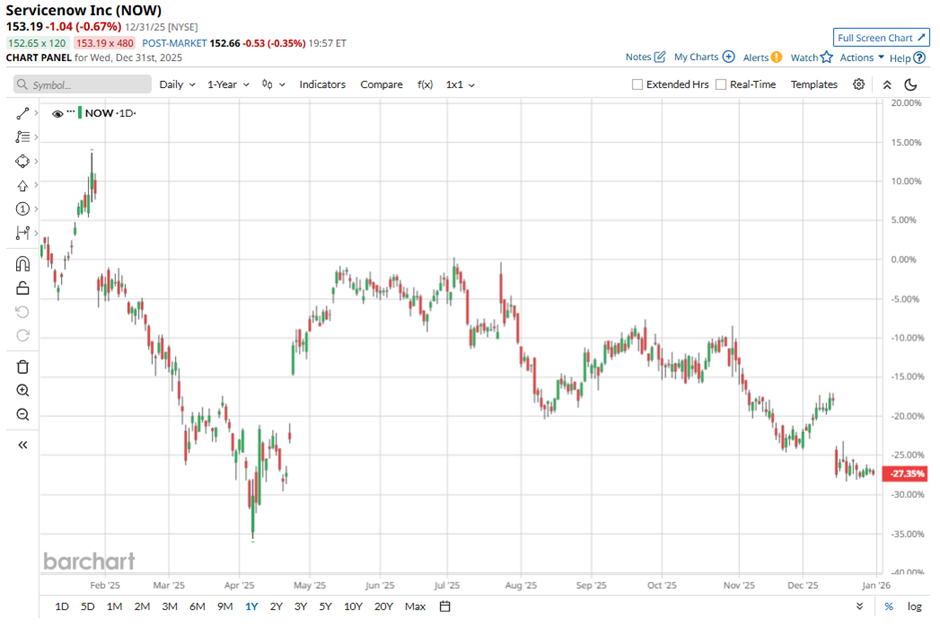This screenshot has width=940, height=628.
Task: Open the Compare symbols option
Action: pos(381,84)
